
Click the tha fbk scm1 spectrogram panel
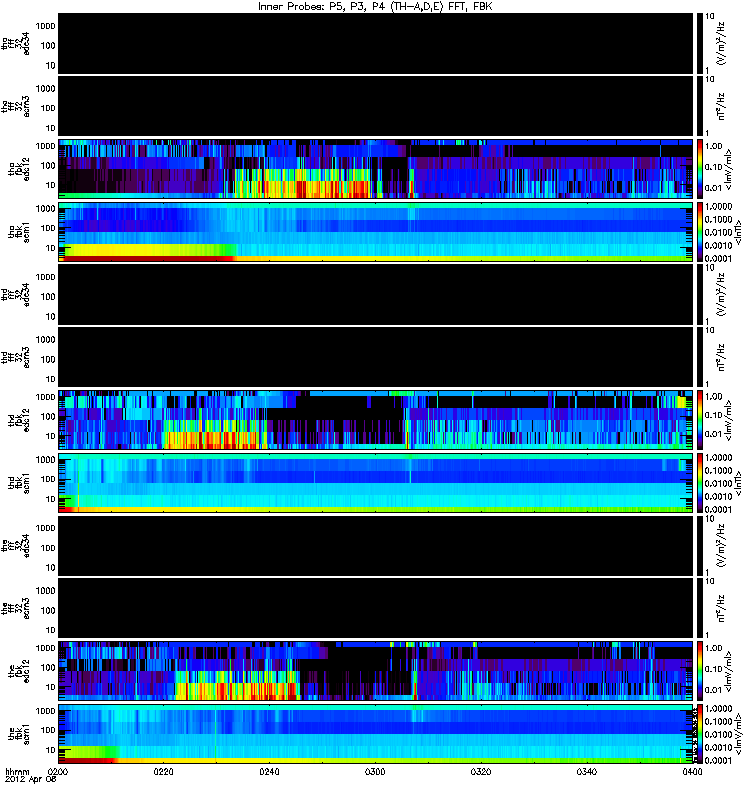pyautogui.click(x=375, y=232)
